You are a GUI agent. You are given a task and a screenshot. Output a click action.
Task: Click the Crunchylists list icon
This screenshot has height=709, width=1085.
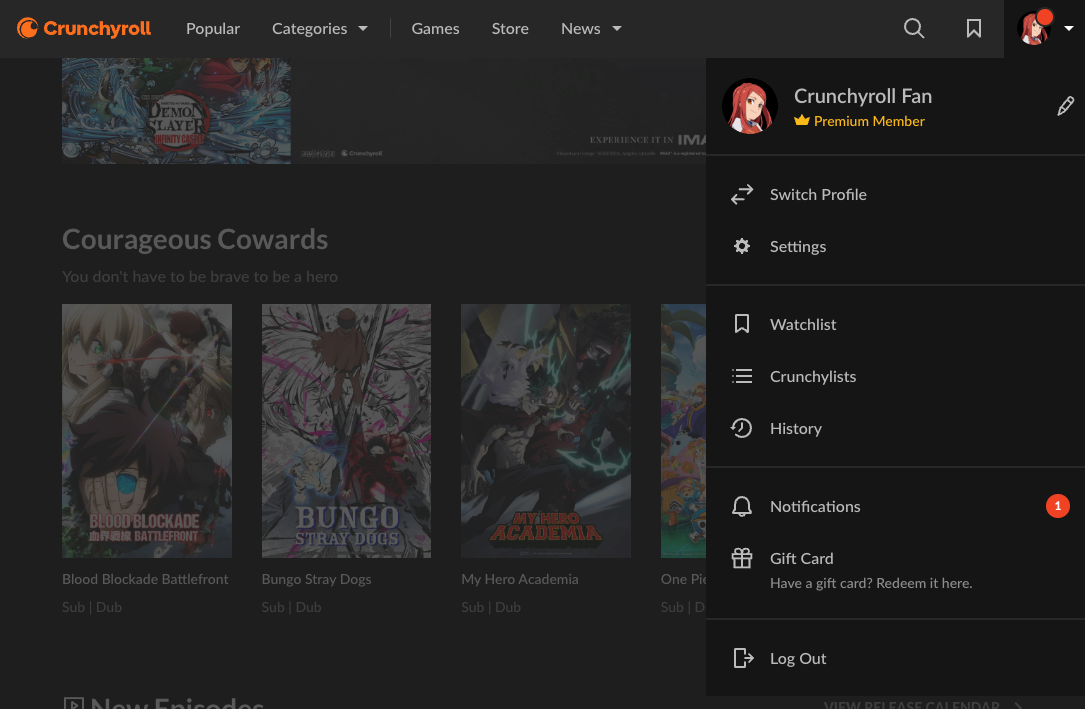click(x=742, y=376)
